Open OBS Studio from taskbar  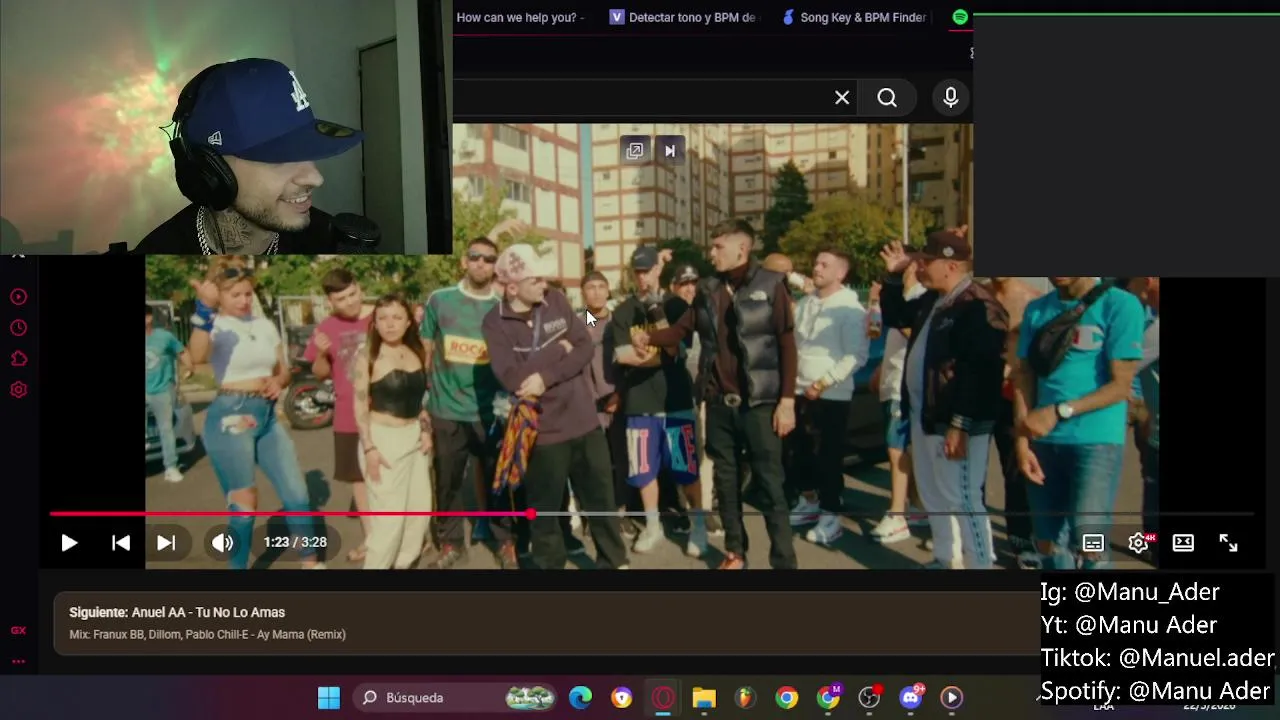870,697
